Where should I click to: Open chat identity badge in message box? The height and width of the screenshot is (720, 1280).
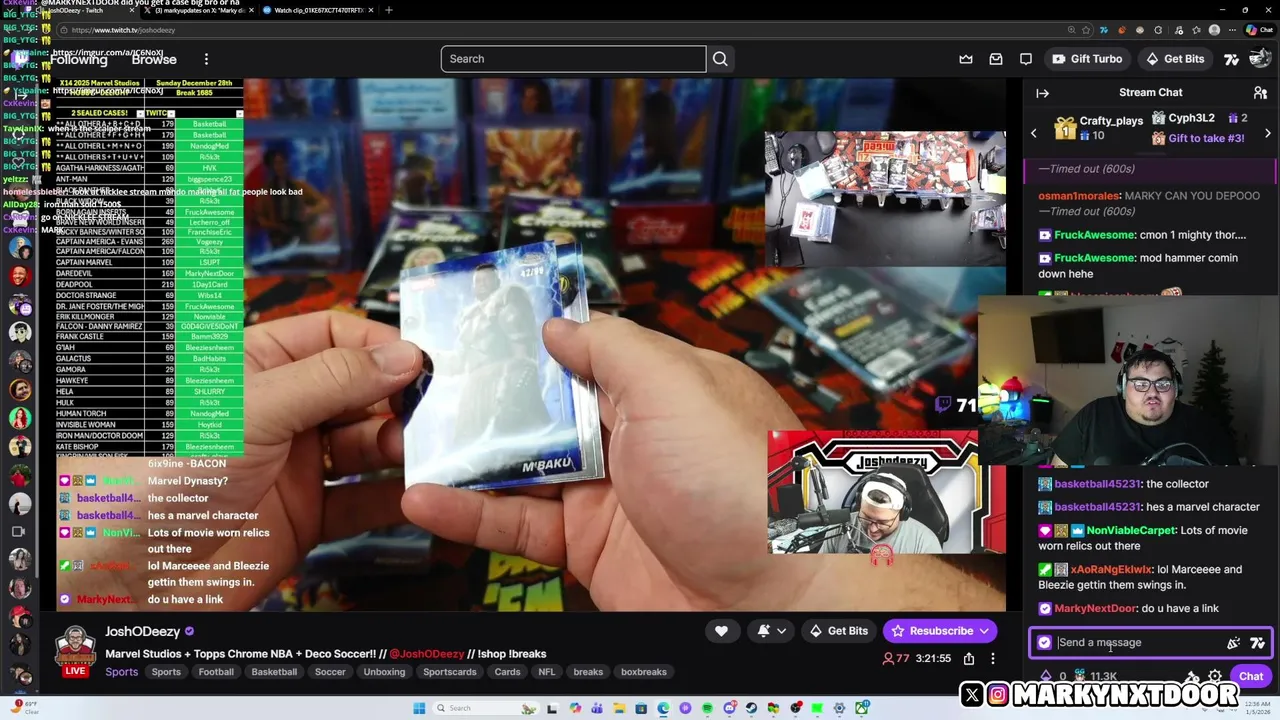(x=1044, y=643)
